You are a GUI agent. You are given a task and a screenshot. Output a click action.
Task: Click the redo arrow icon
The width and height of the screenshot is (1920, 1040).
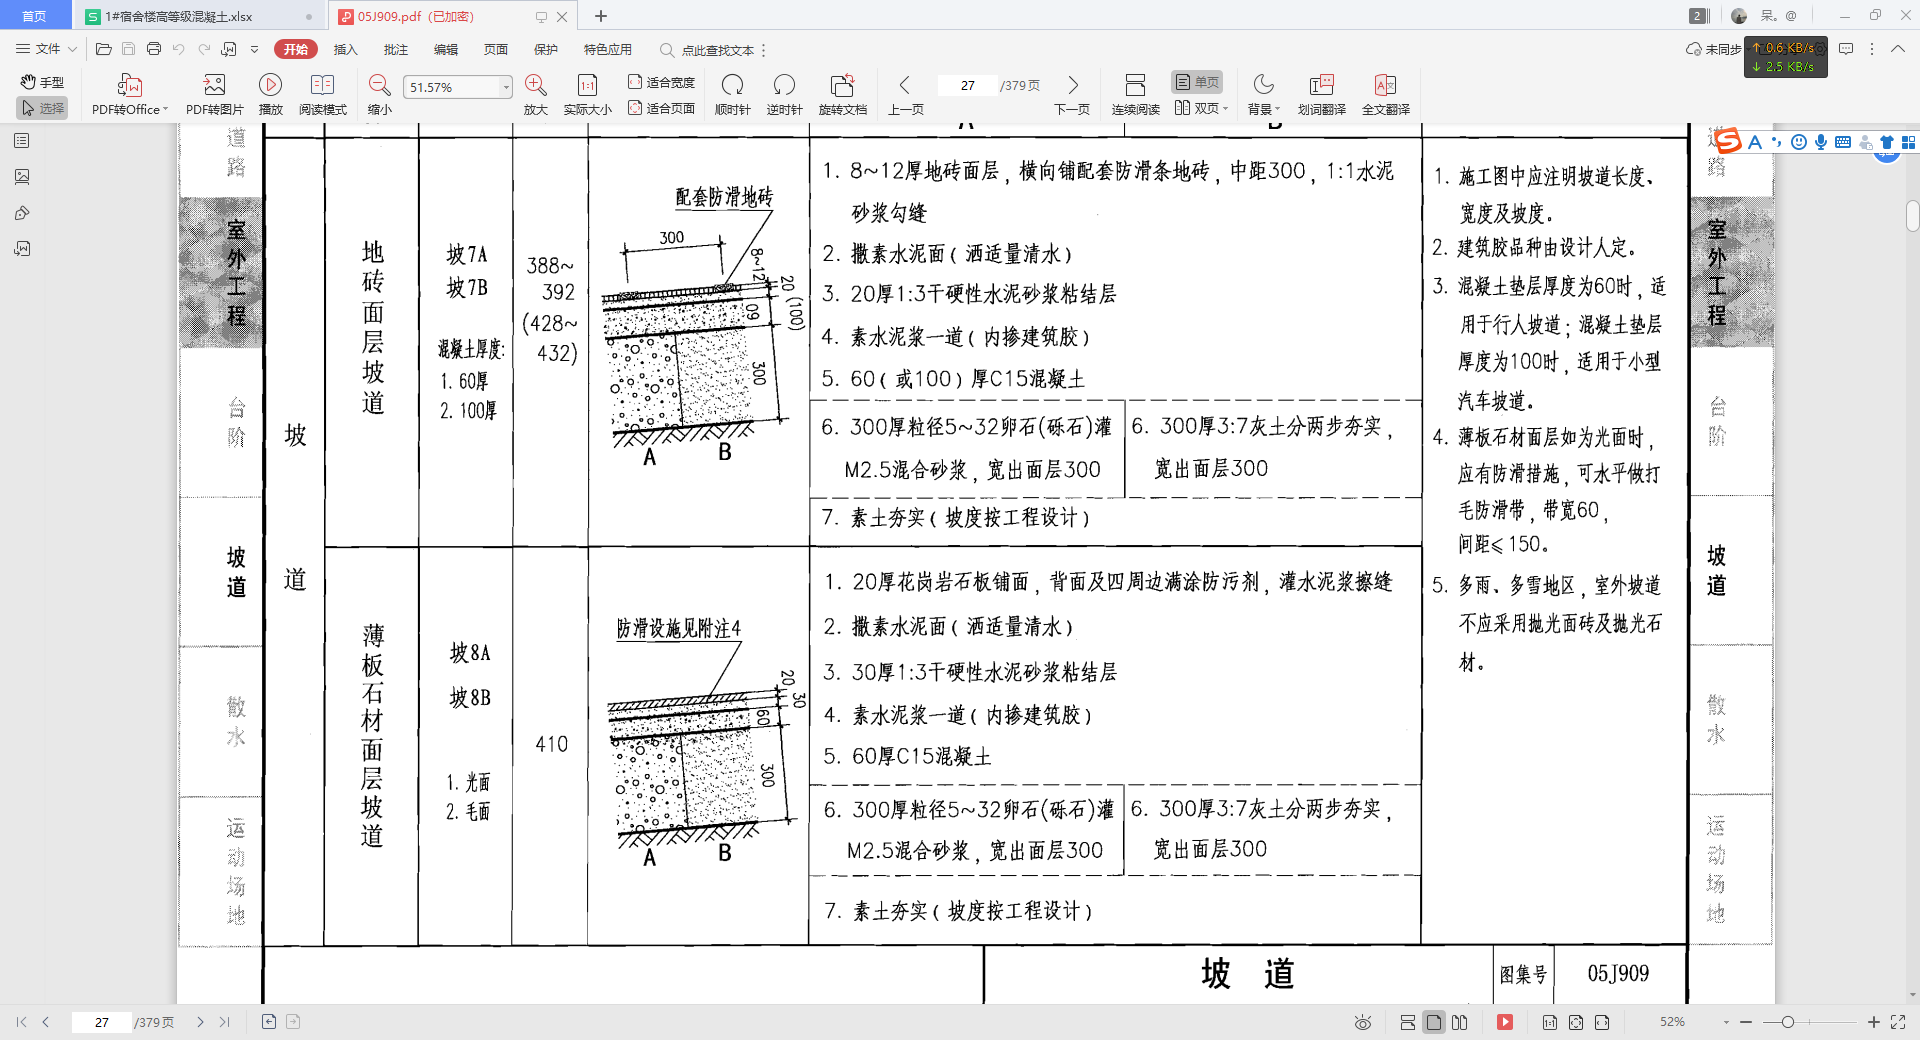coord(204,49)
